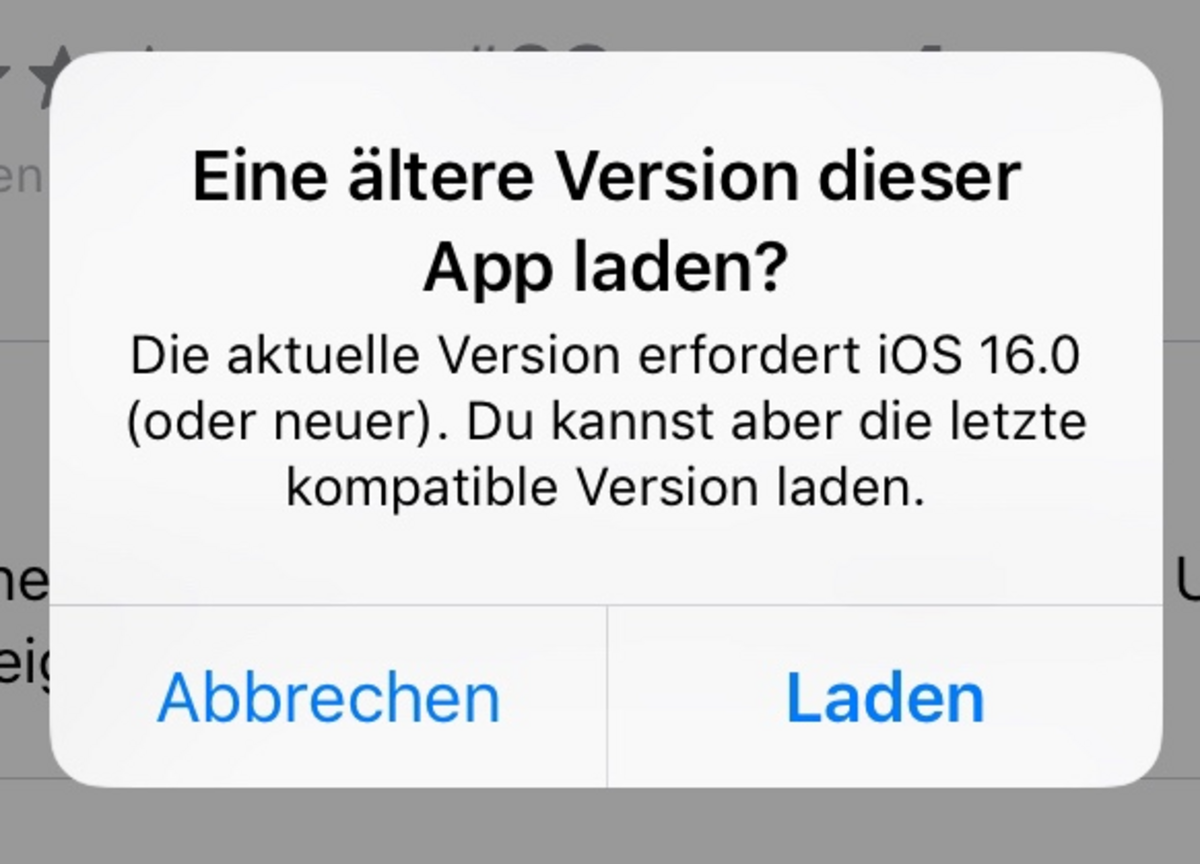Click the vertical divider between the two buttons
Image resolution: width=1200 pixels, height=864 pixels.
607,696
